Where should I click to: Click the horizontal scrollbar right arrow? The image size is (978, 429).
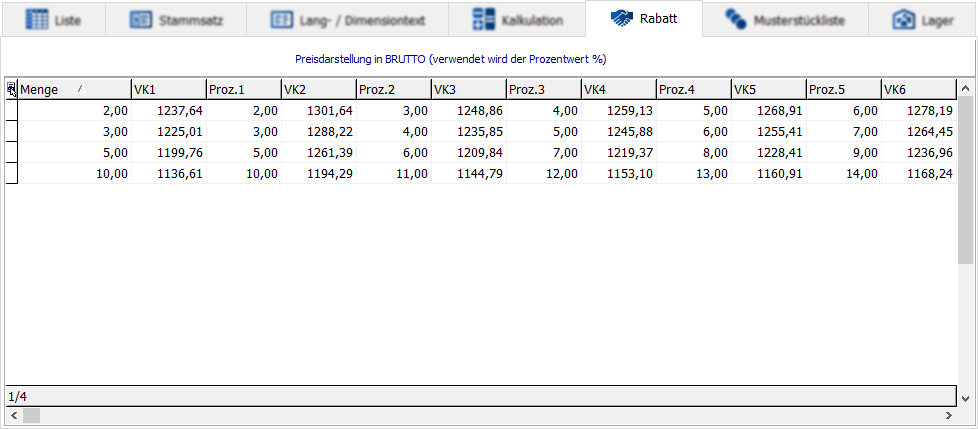point(949,415)
